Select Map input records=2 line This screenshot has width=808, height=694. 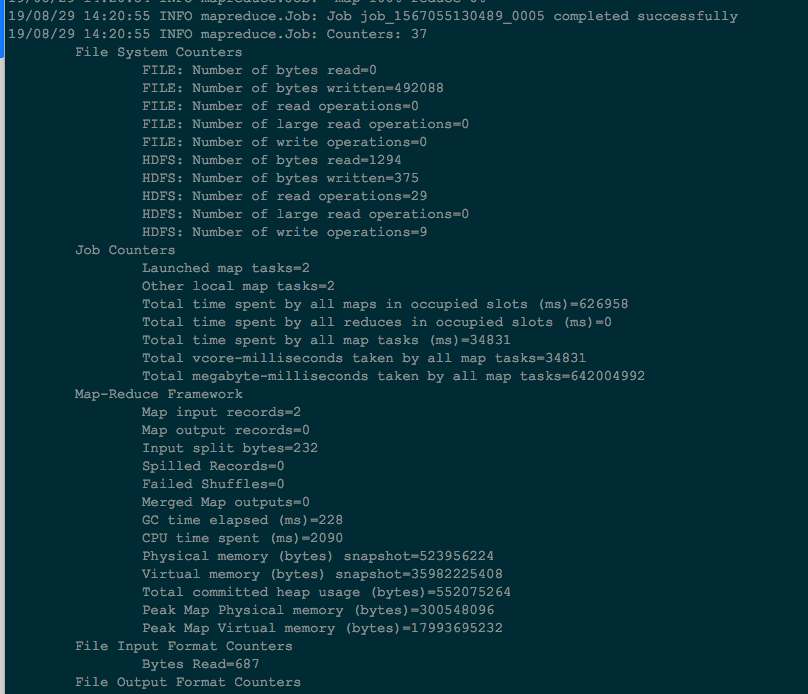(x=222, y=412)
